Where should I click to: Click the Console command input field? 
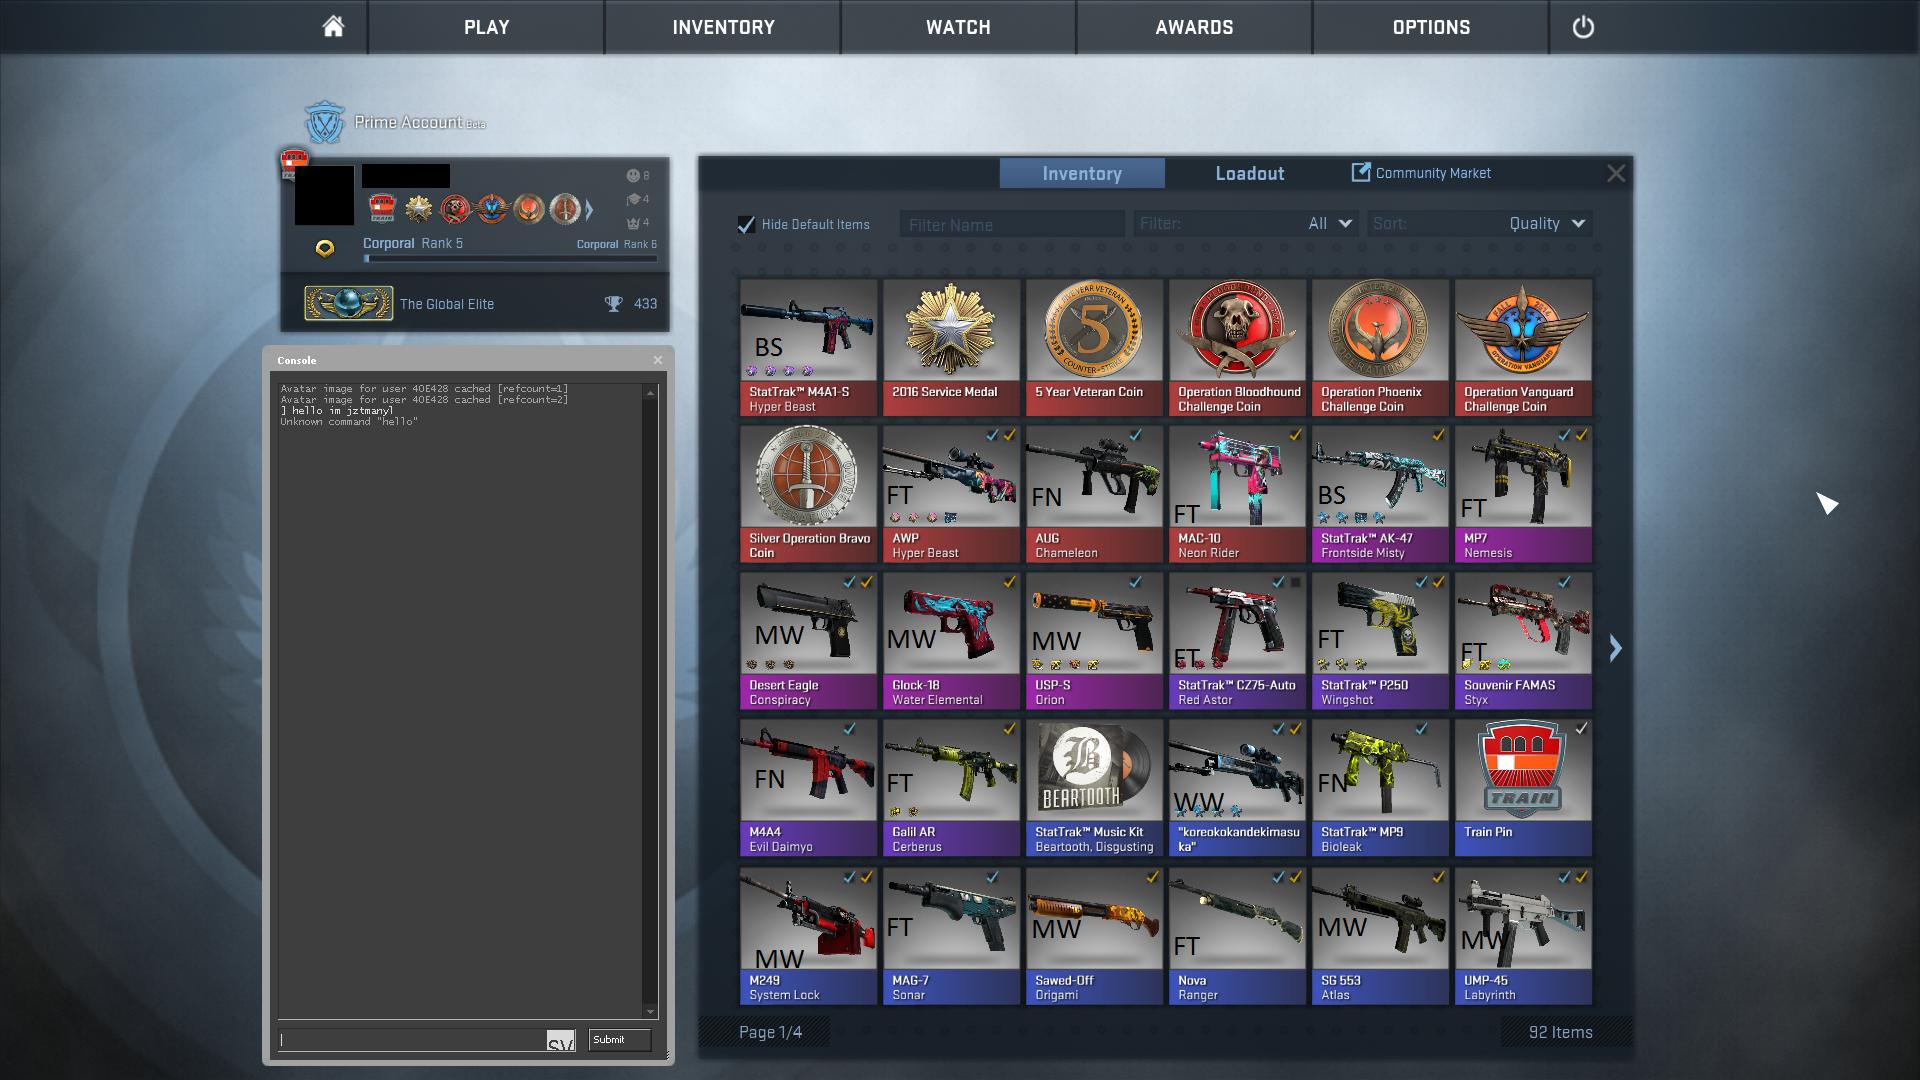(427, 1040)
